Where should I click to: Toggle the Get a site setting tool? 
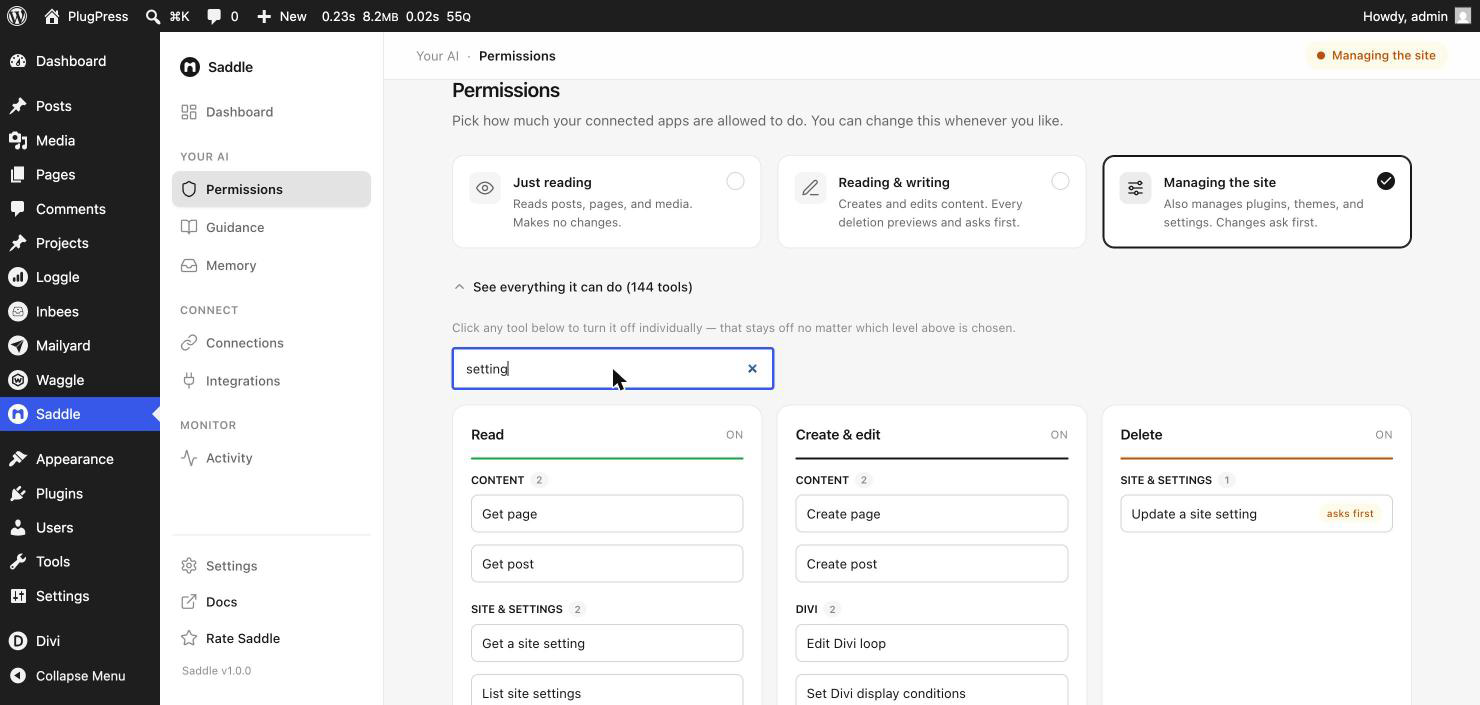pyautogui.click(x=607, y=643)
